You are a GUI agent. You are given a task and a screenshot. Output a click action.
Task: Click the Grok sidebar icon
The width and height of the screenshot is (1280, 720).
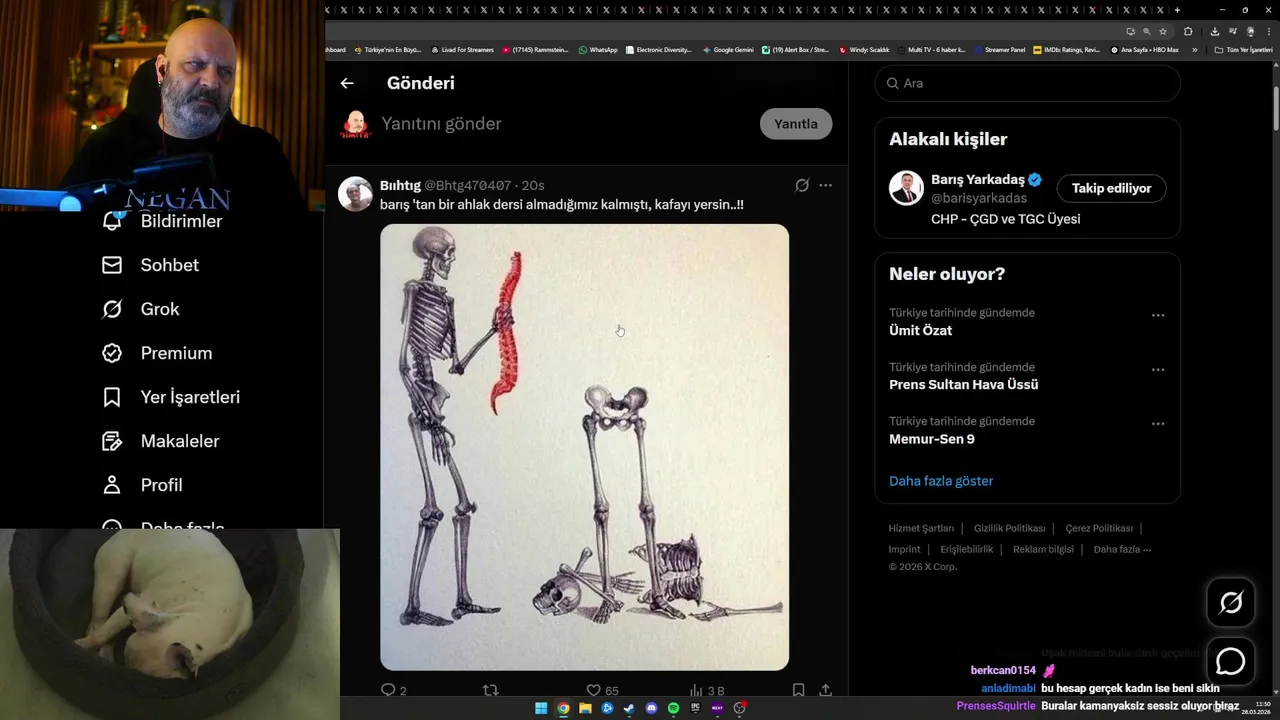112,309
